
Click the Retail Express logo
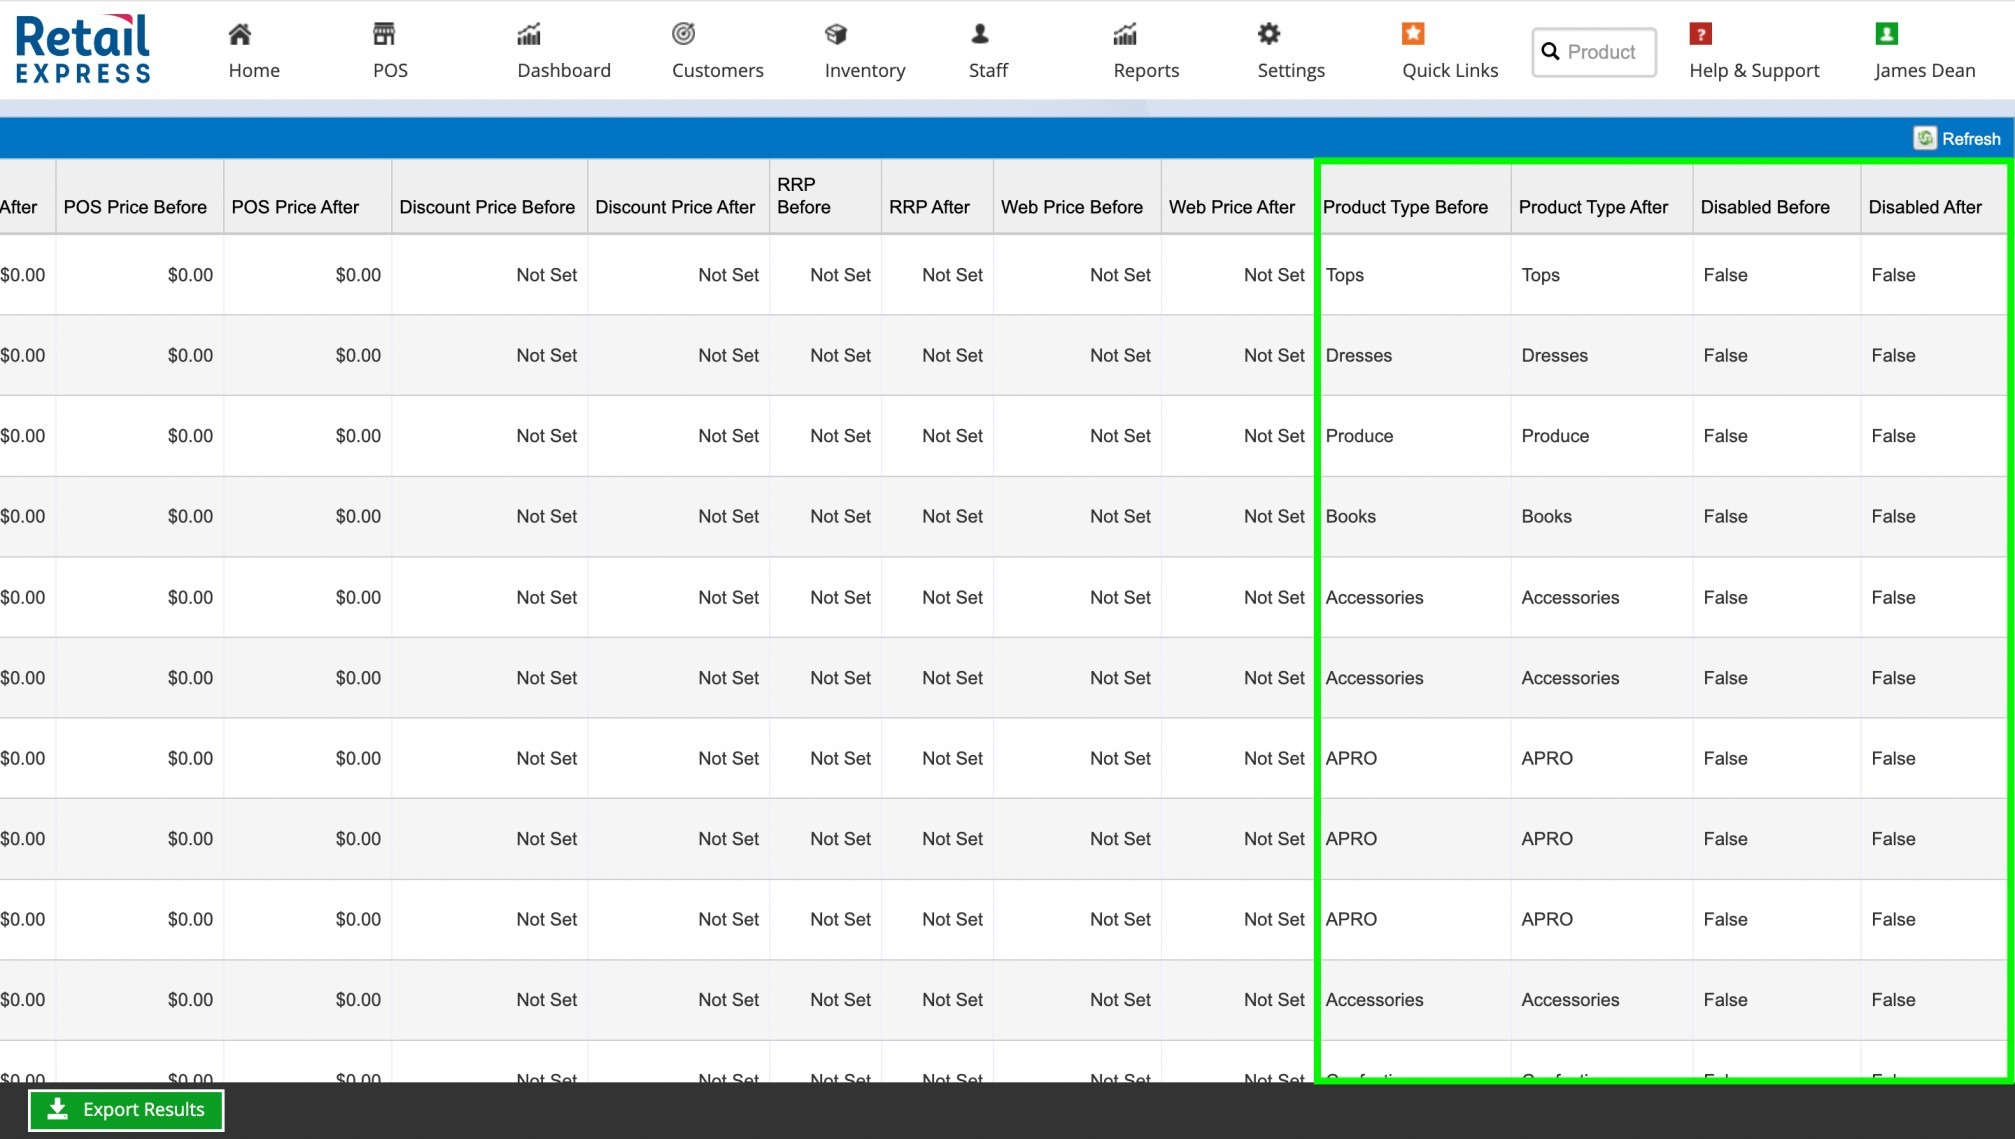pyautogui.click(x=83, y=49)
